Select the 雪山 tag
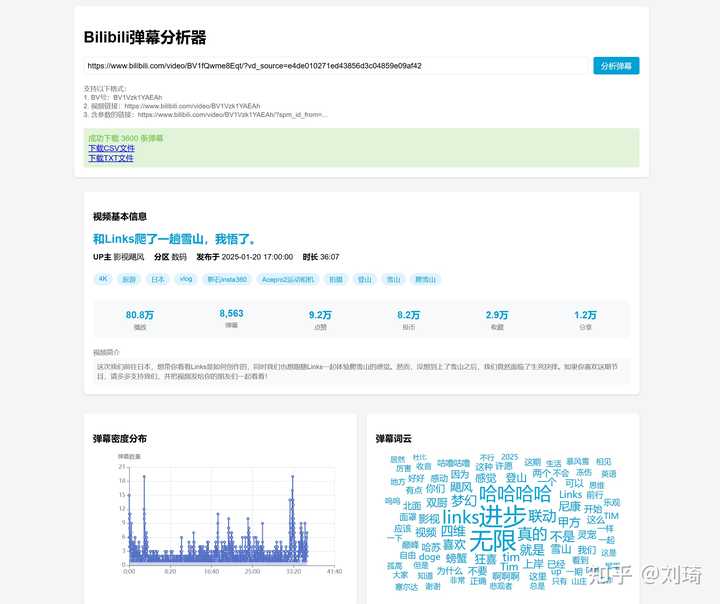720x604 pixels. (x=394, y=279)
